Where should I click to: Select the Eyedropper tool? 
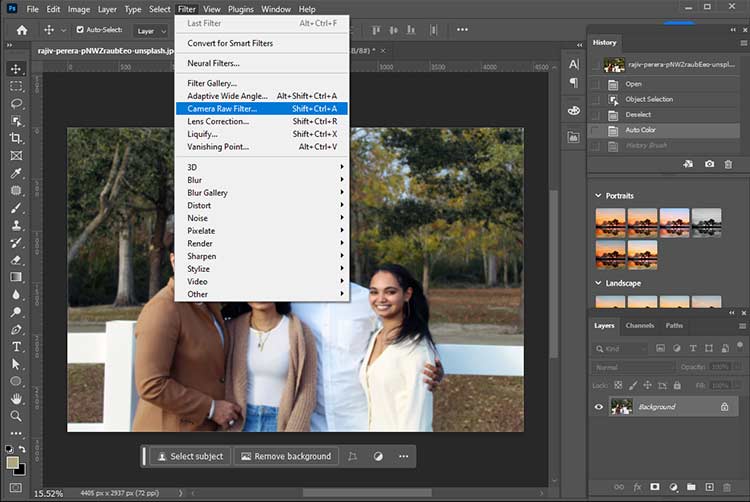[16, 173]
